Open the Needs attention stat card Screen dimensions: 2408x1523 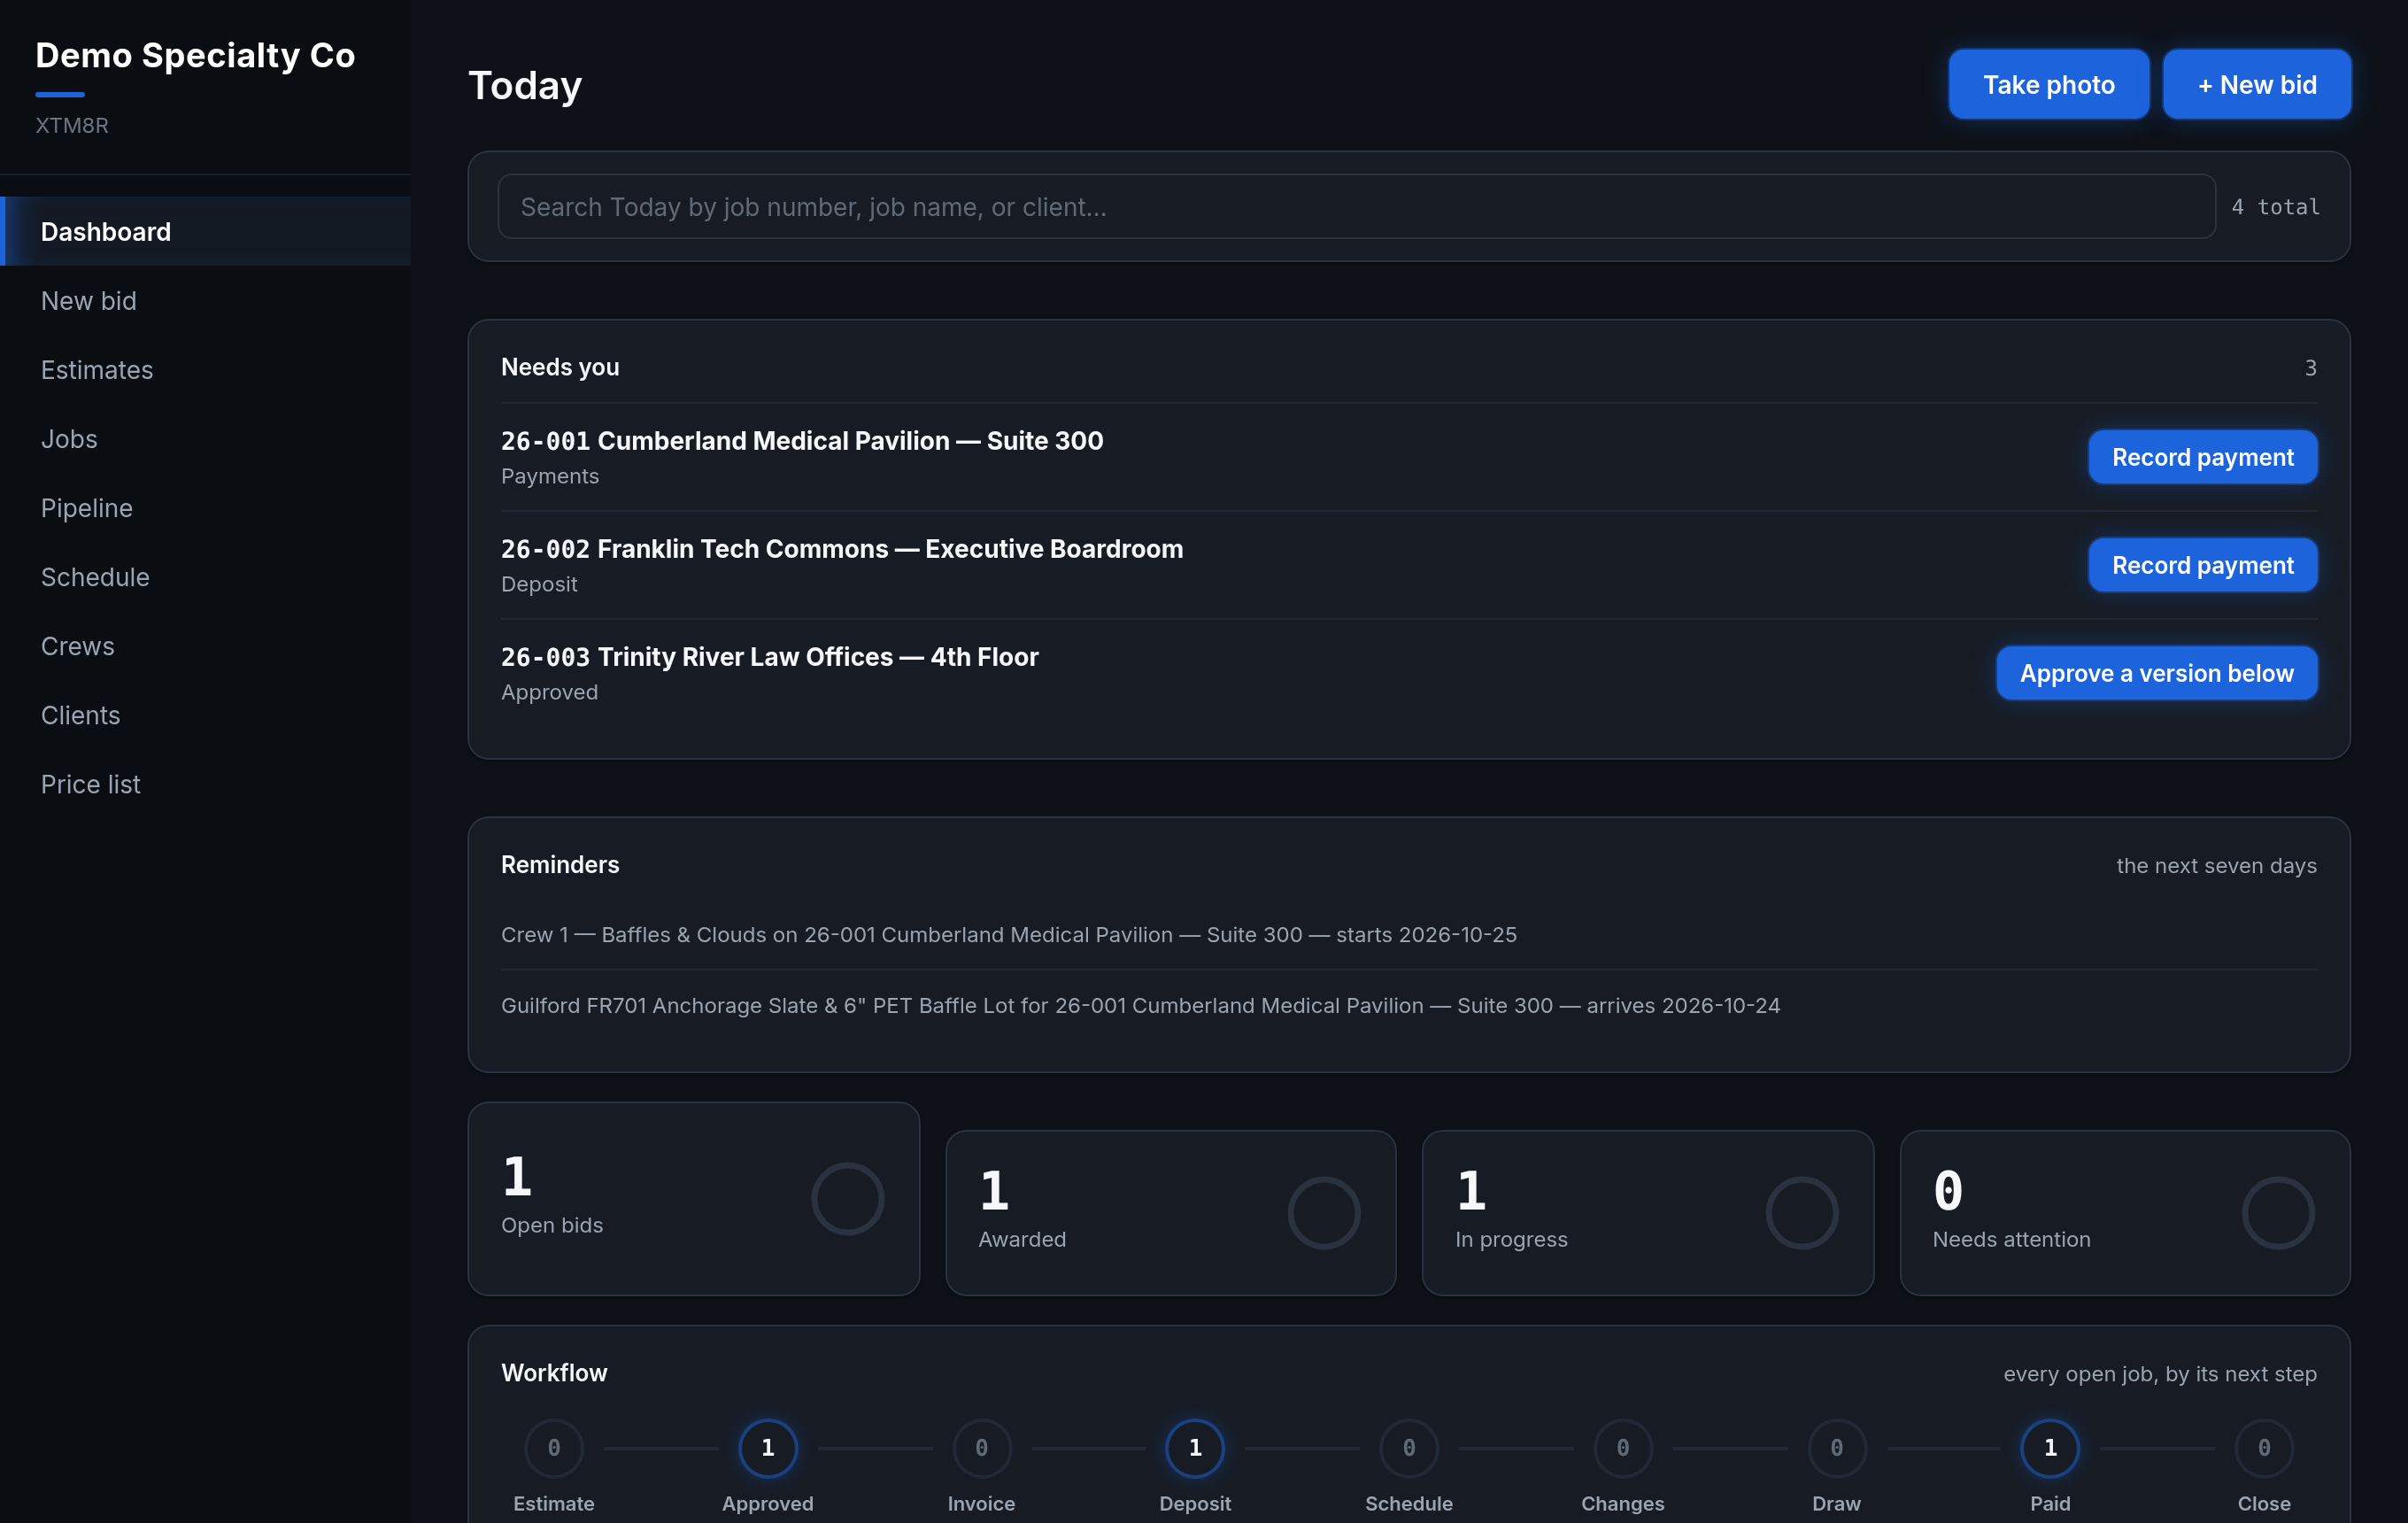click(2124, 1212)
